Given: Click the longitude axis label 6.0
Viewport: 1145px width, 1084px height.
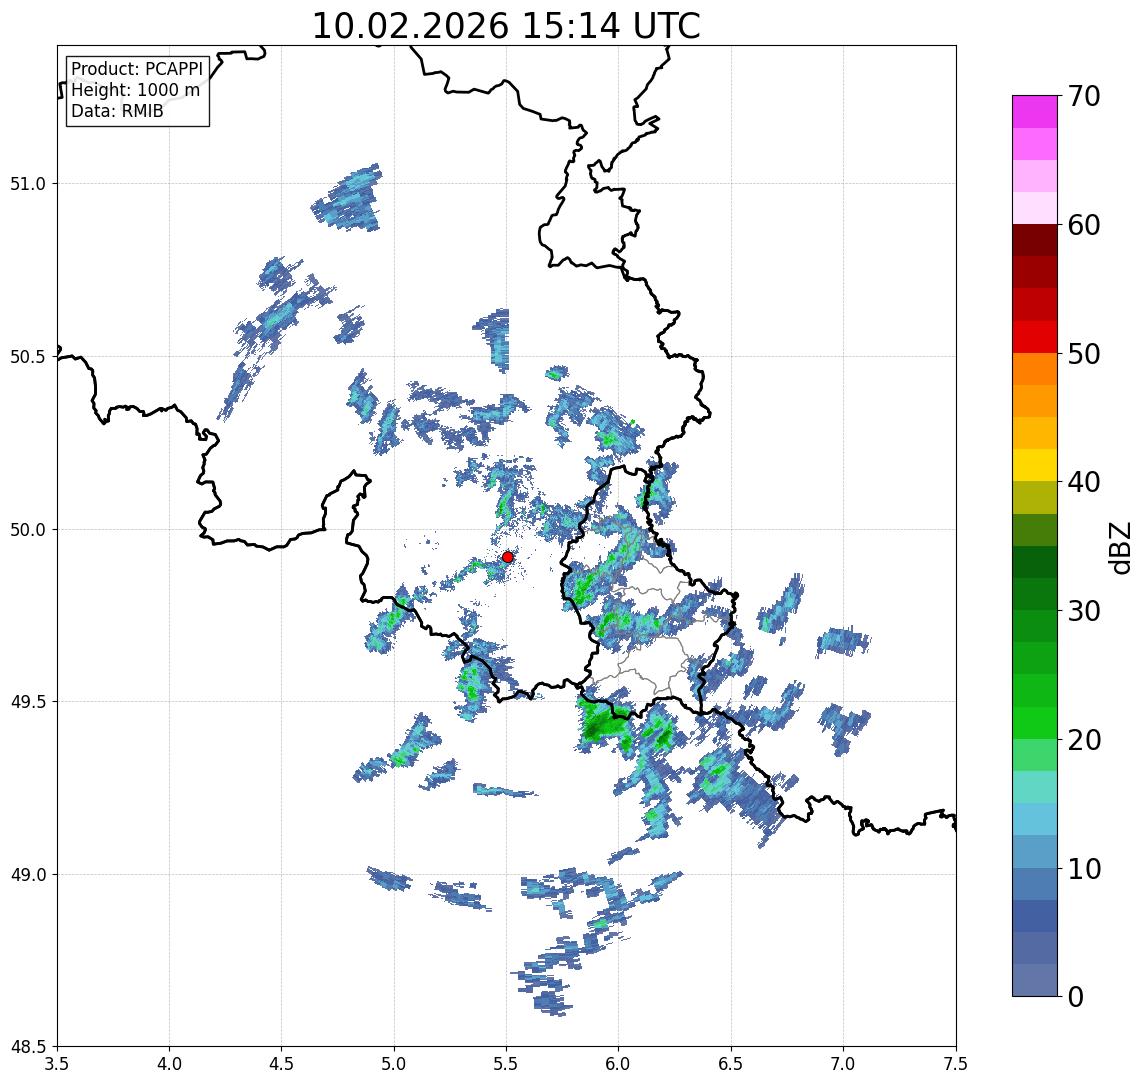Looking at the screenshot, I should 619,1063.
